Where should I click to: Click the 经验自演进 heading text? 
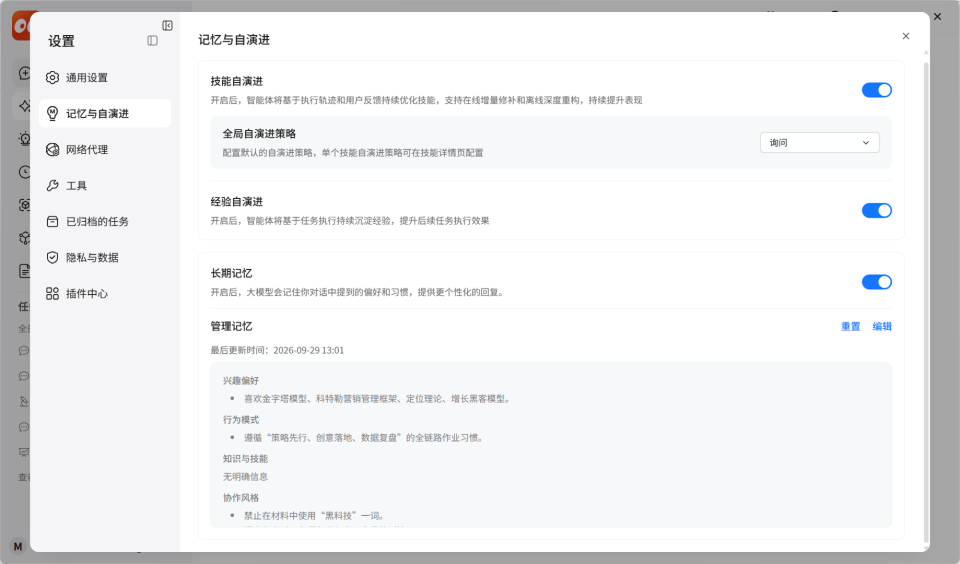tap(237, 201)
